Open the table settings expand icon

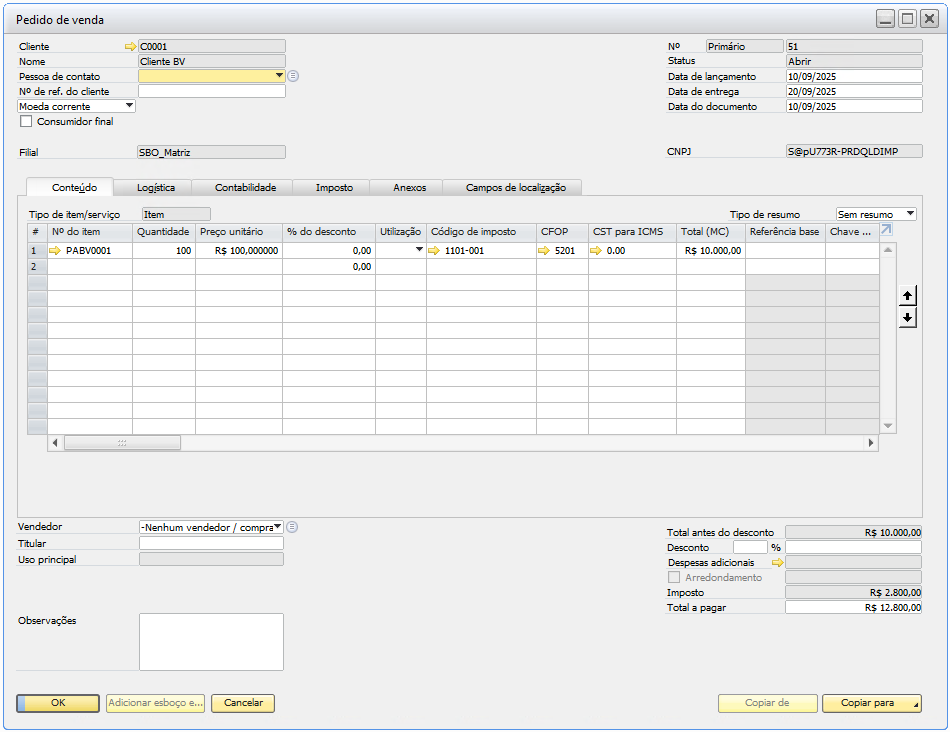pos(886,231)
